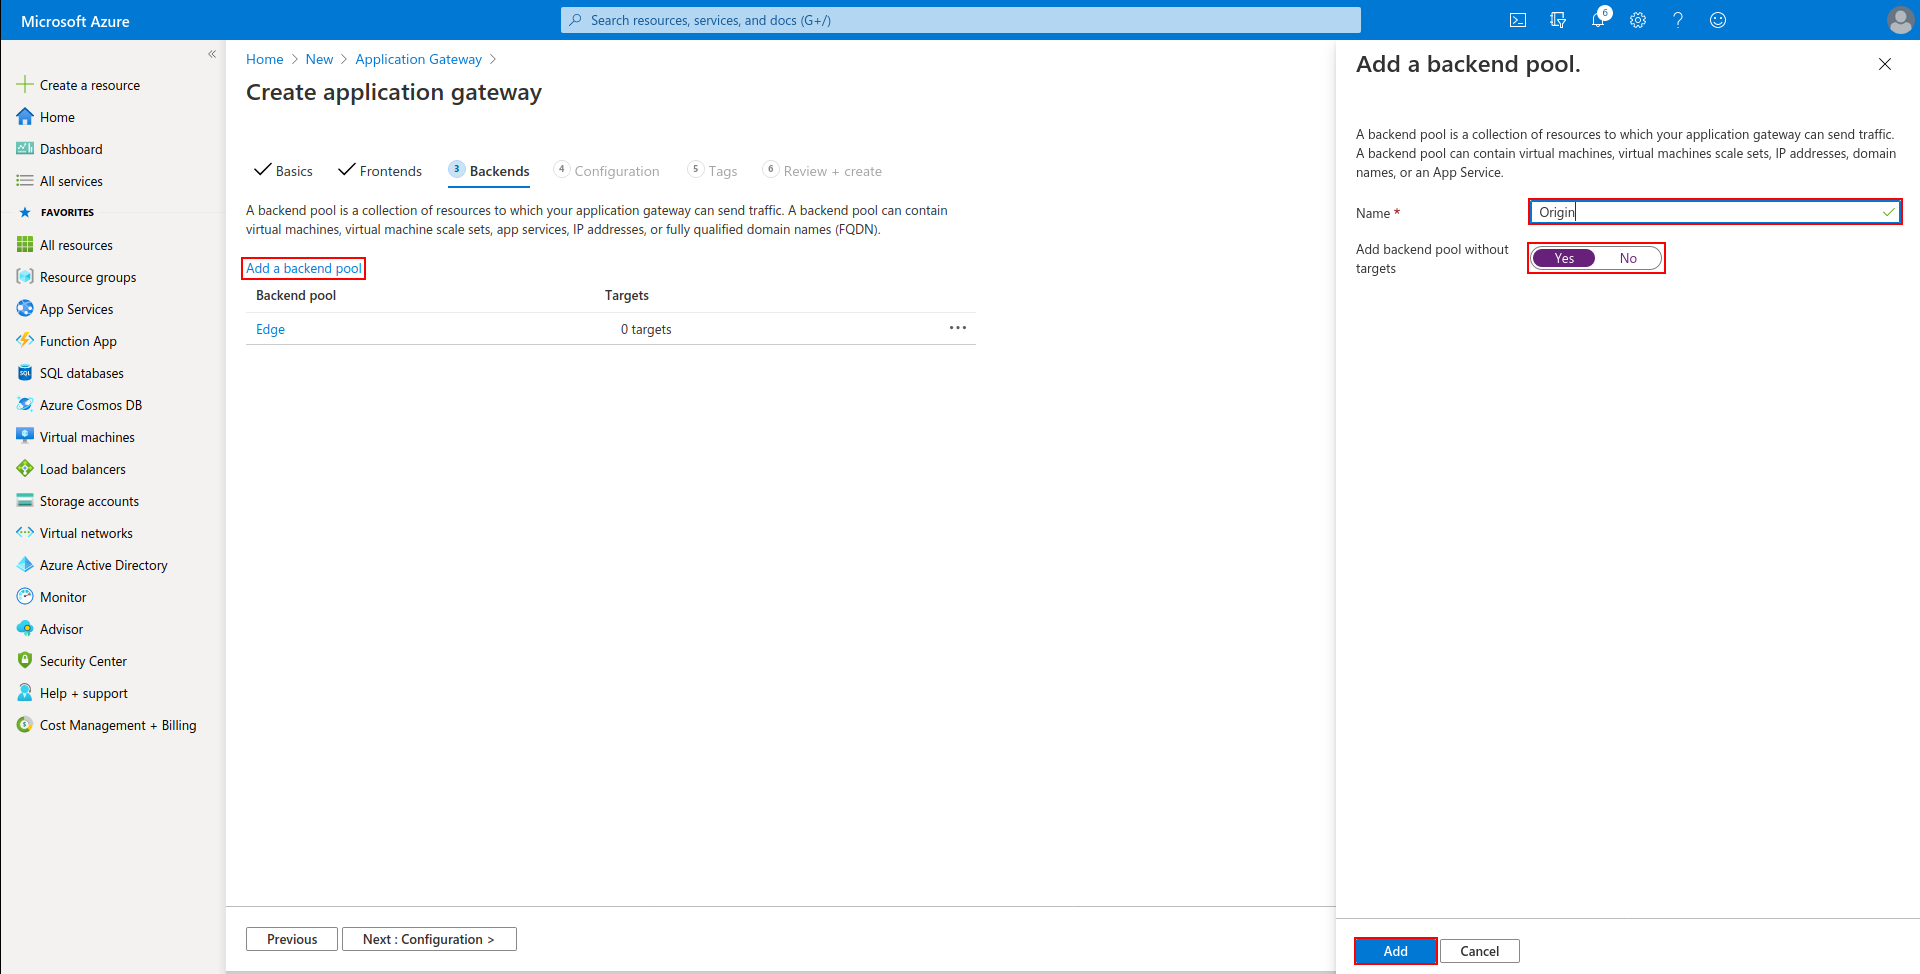This screenshot has width=1920, height=974.
Task: Select the Backends tab
Action: pyautogui.click(x=489, y=171)
